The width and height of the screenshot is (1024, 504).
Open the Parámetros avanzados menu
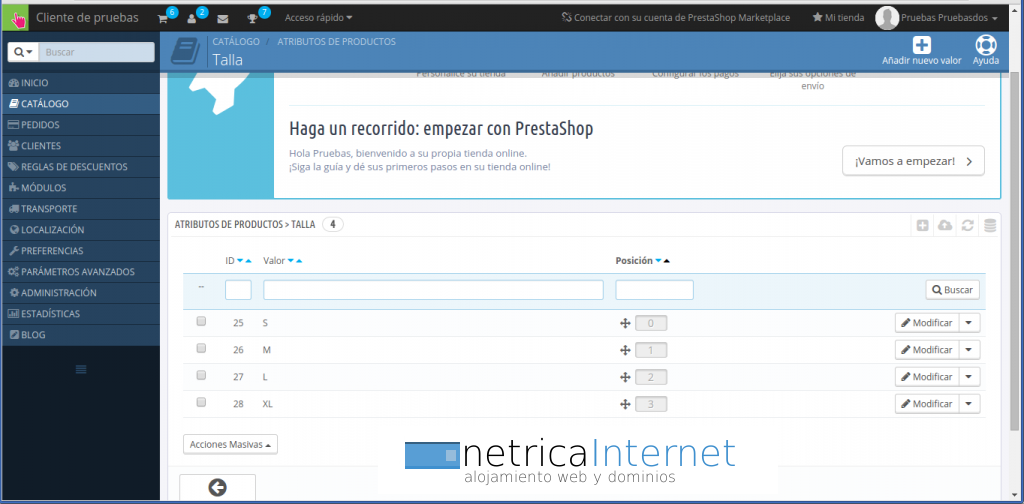pyautogui.click(x=81, y=272)
